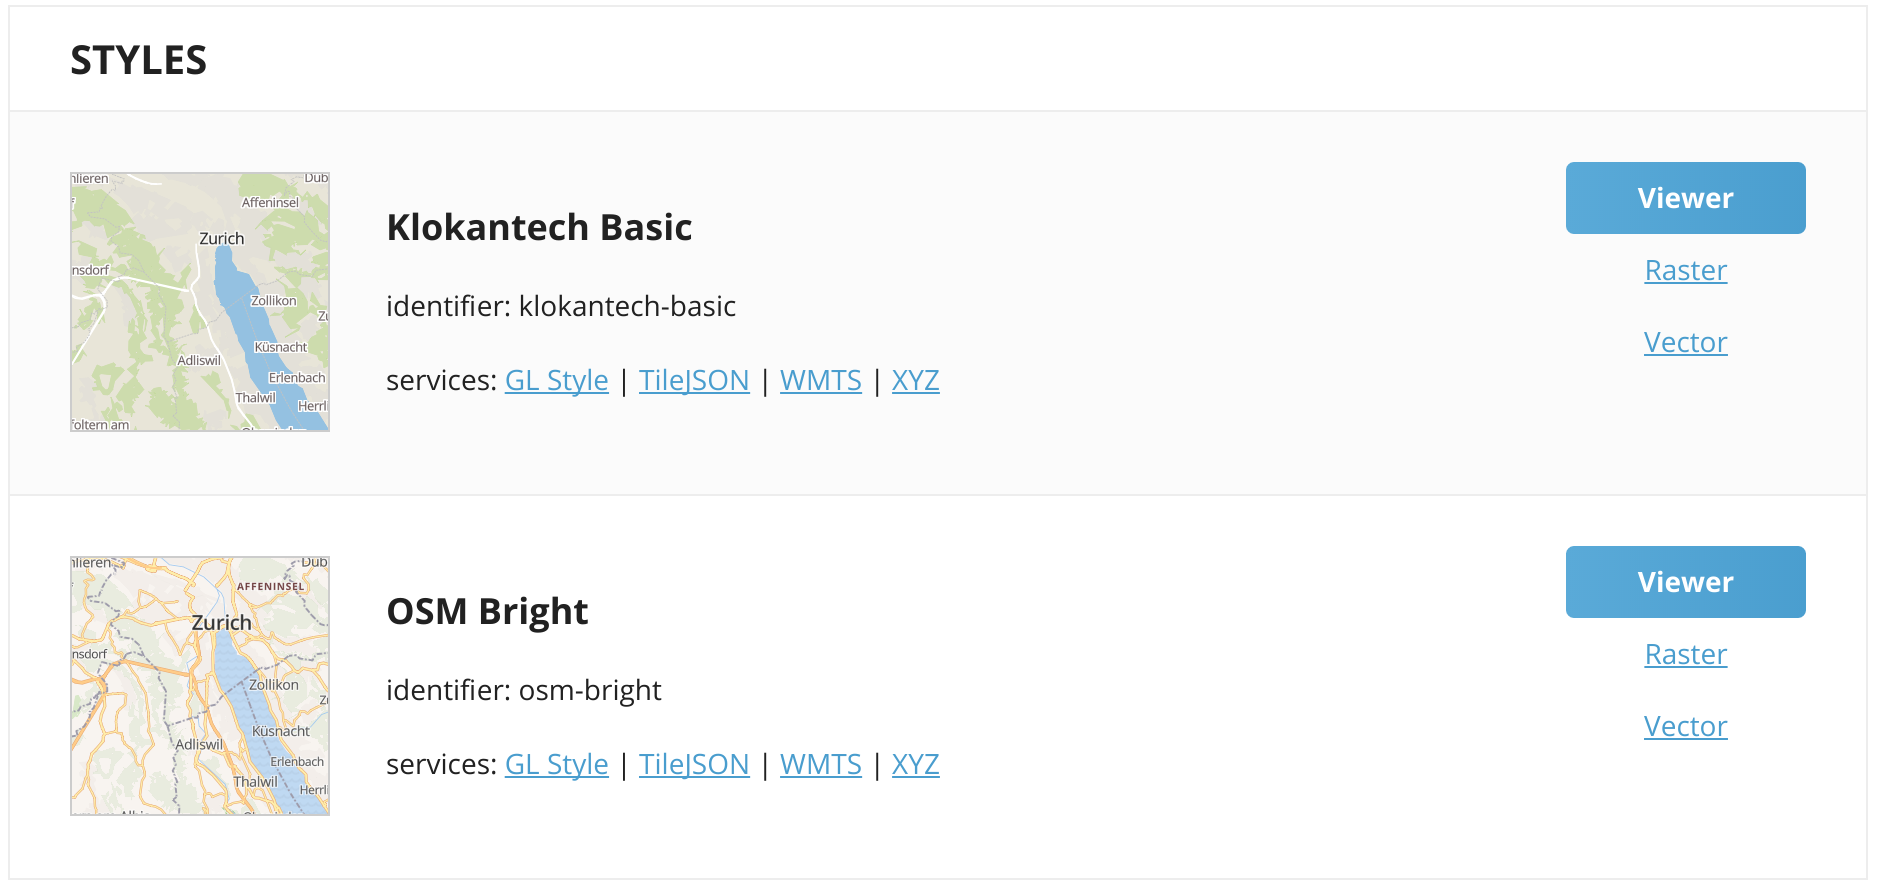Open Vector link for Klokantech Basic
The width and height of the screenshot is (1880, 894).
tap(1685, 342)
